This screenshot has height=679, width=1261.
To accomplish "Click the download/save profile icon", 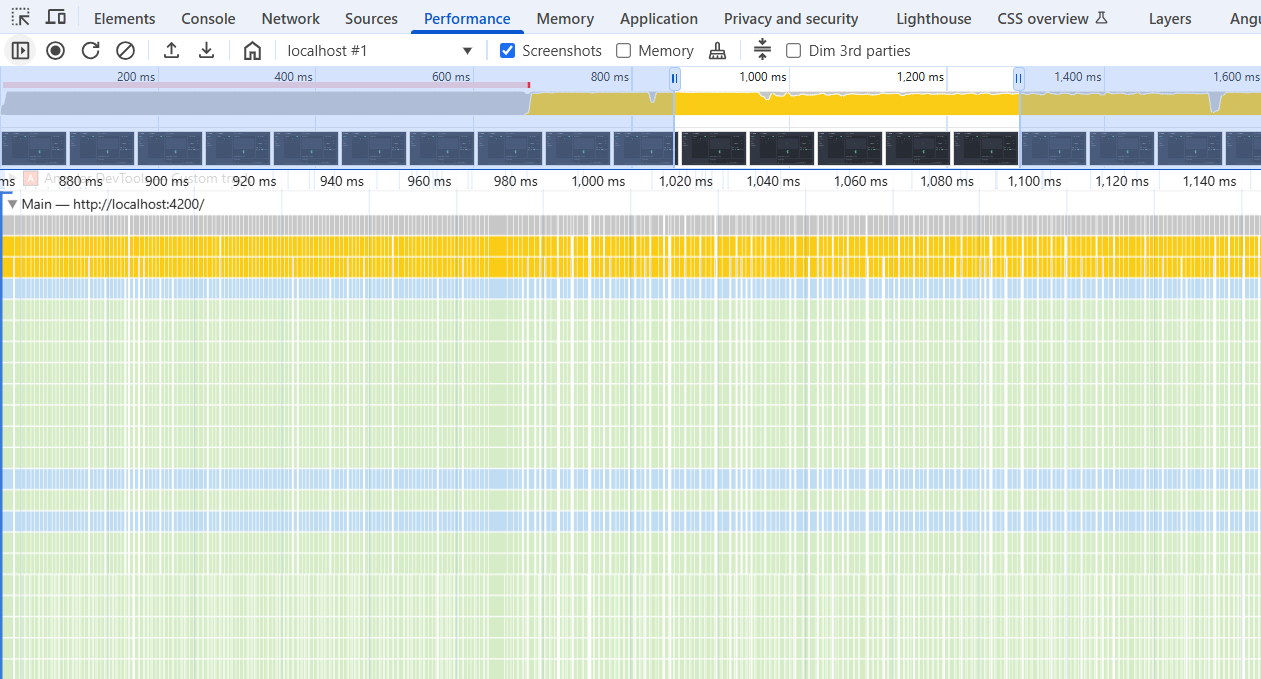I will pyautogui.click(x=206, y=50).
